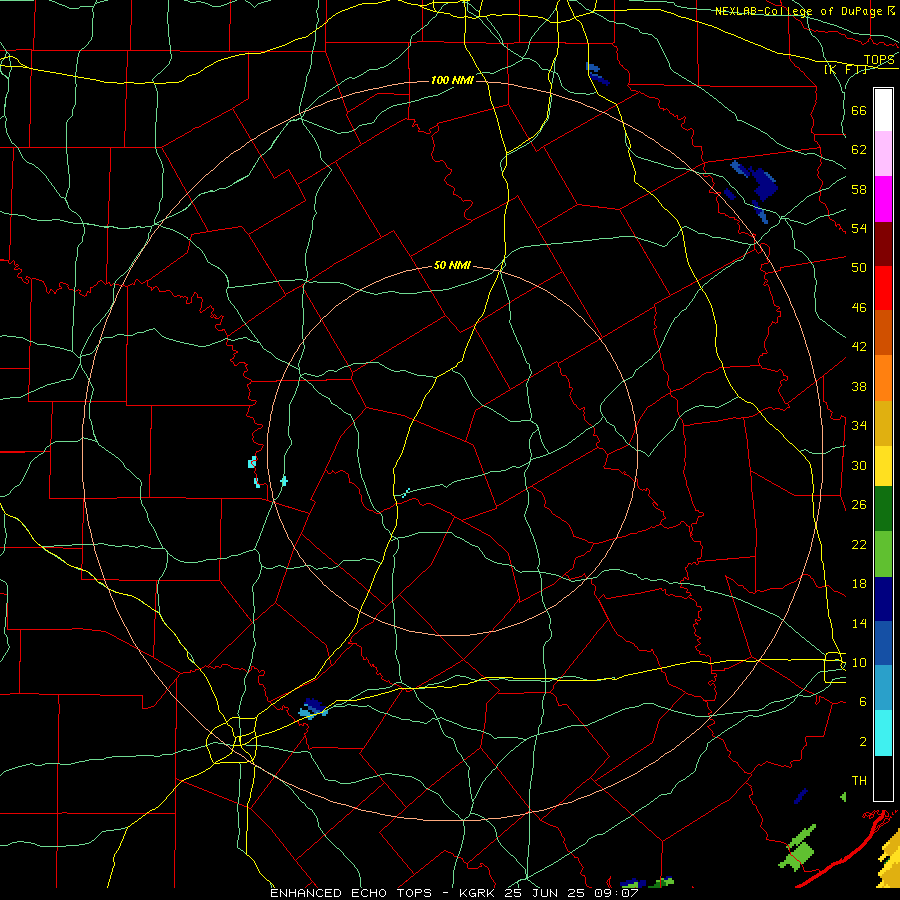
Task: Click the '50 NMI' range ring label
Action: tap(452, 265)
